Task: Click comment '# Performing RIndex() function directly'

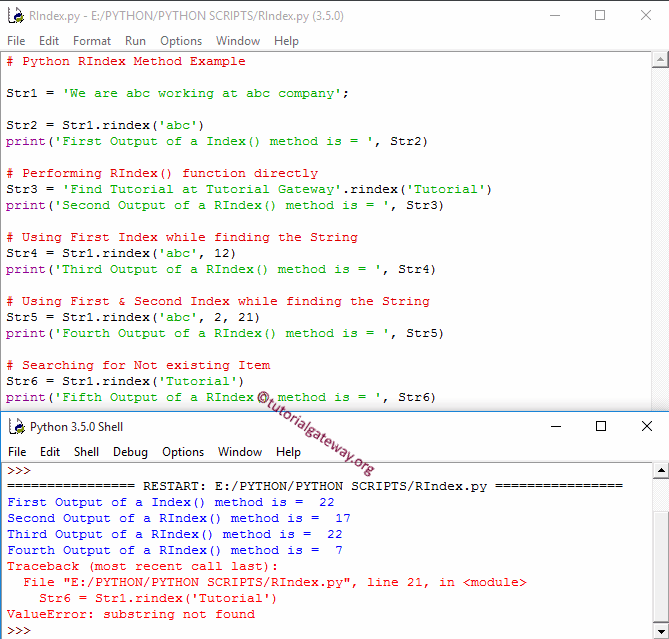Action: (162, 173)
